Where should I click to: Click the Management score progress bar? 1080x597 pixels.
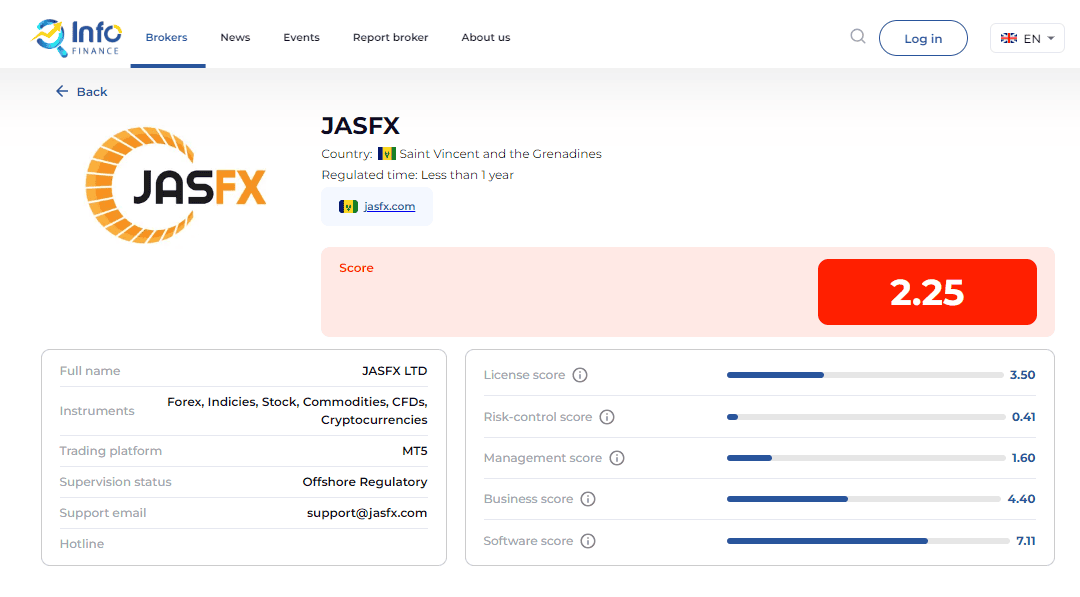pos(866,458)
